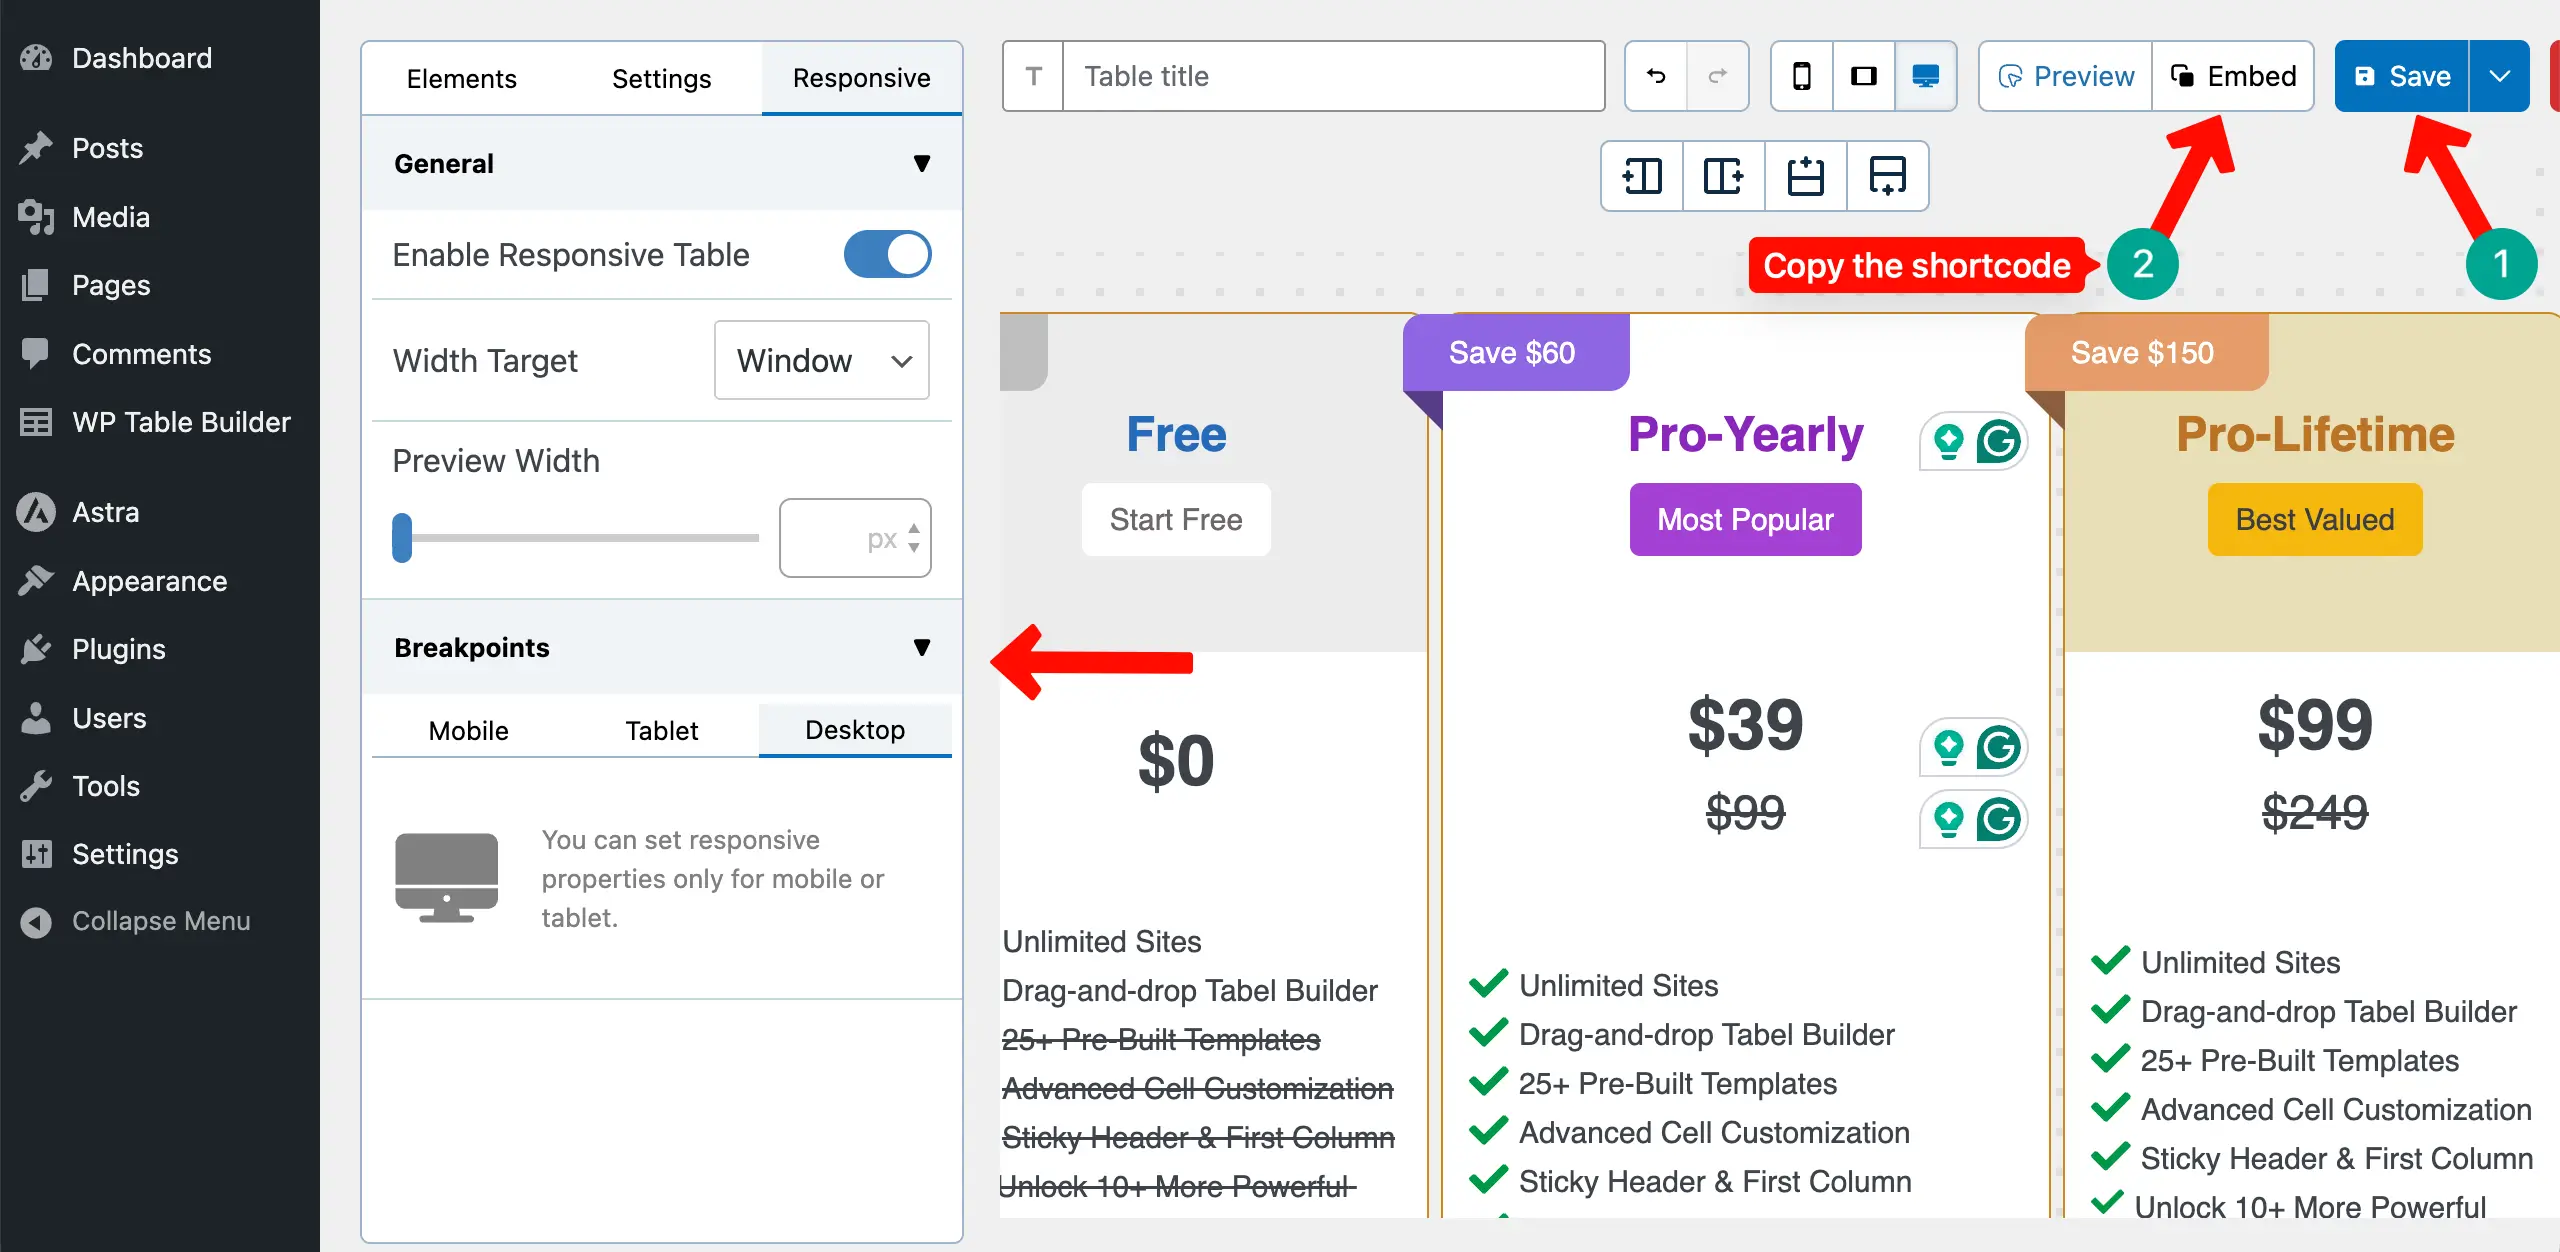This screenshot has width=2560, height=1252.
Task: Click the Embed button
Action: [2233, 76]
